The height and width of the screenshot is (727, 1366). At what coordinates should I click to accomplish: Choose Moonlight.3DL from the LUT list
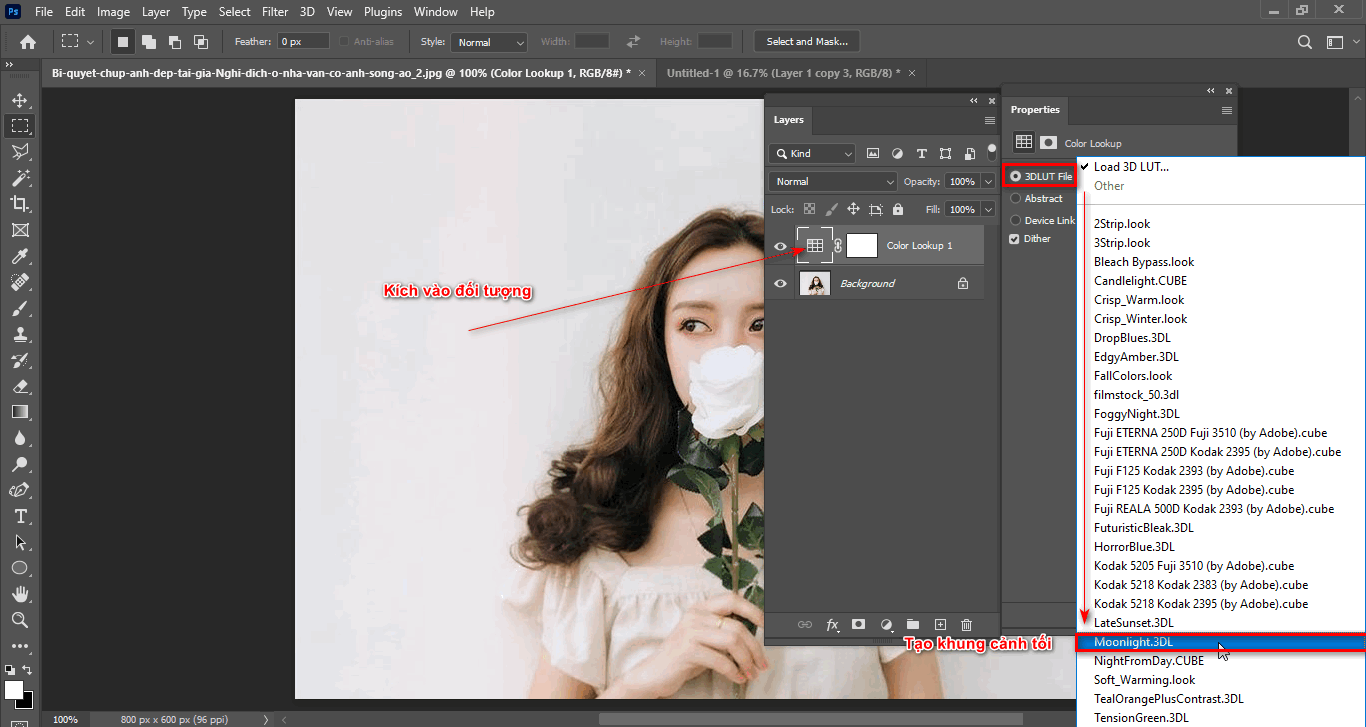(x=1133, y=642)
